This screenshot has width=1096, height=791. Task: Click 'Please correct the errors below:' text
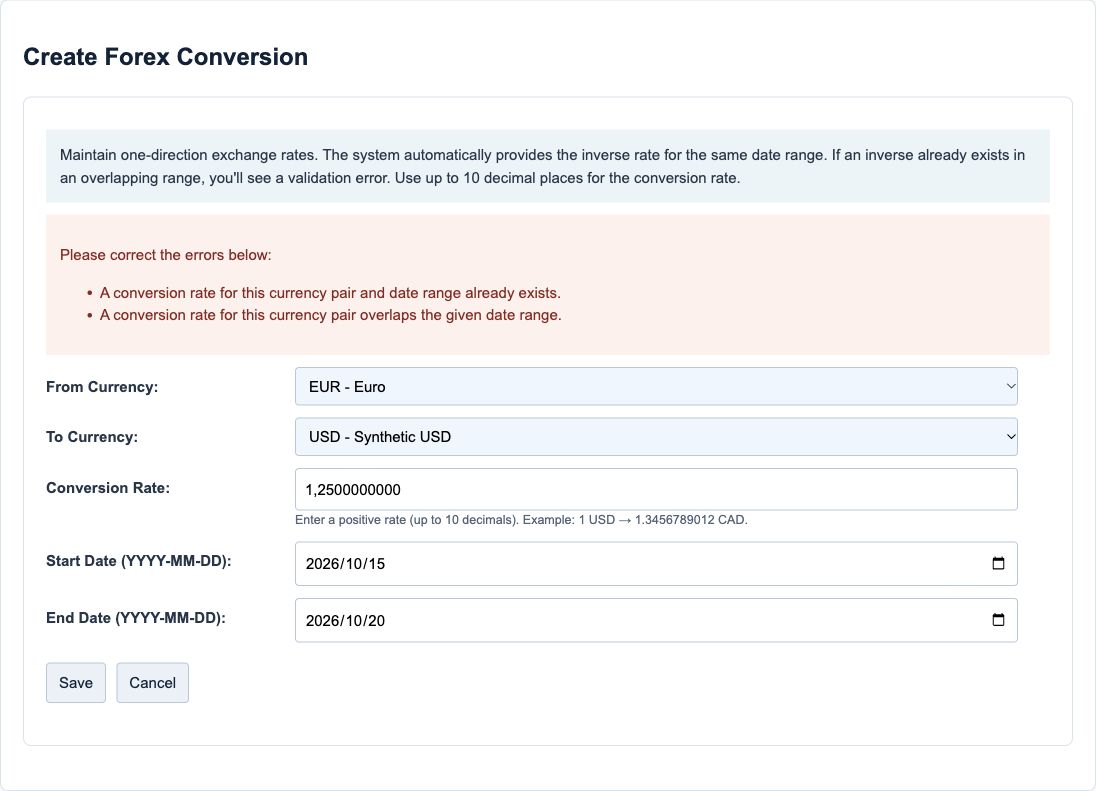[166, 255]
